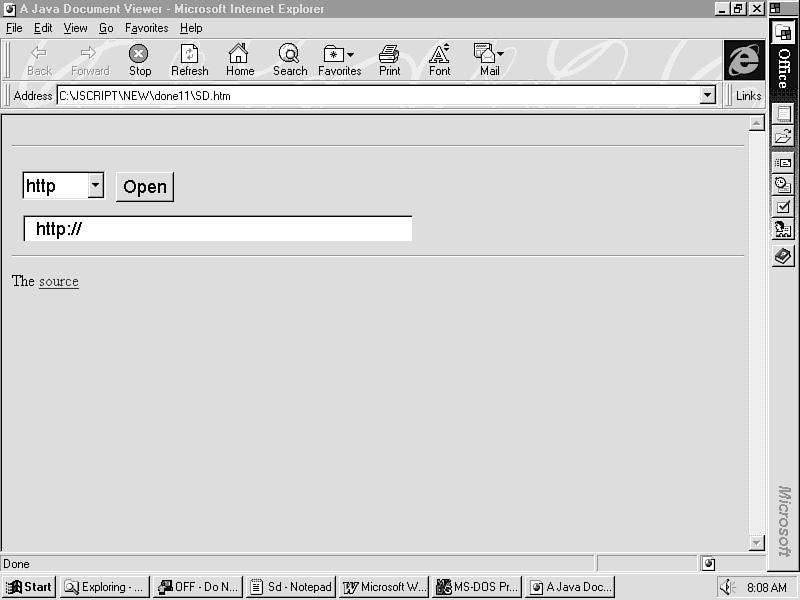Open the Favorites toolbar icon
800x600 pixels.
coord(339,60)
